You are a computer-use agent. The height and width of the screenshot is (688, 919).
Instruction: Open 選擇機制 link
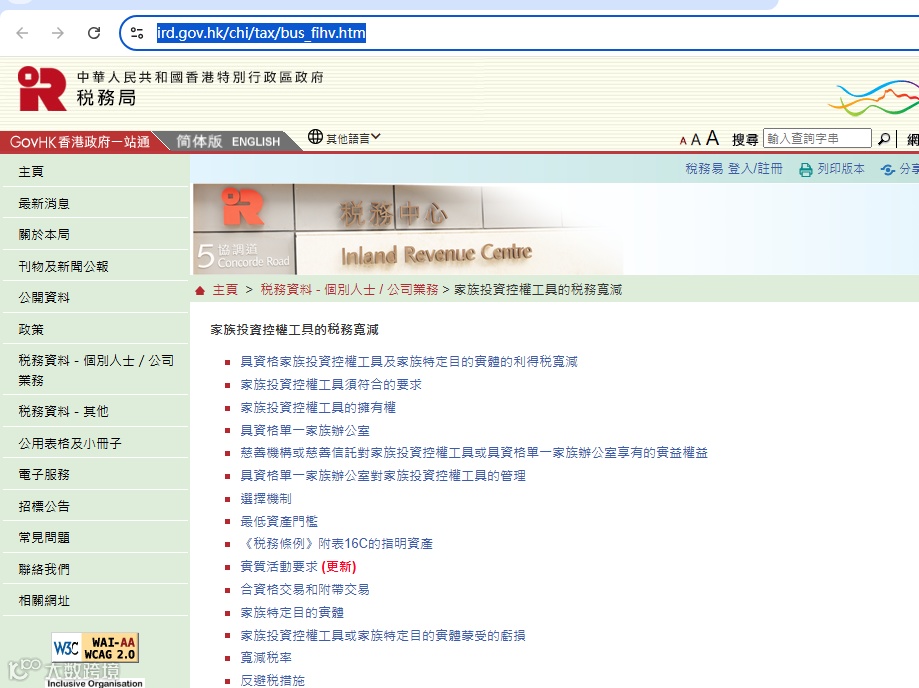(x=266, y=499)
